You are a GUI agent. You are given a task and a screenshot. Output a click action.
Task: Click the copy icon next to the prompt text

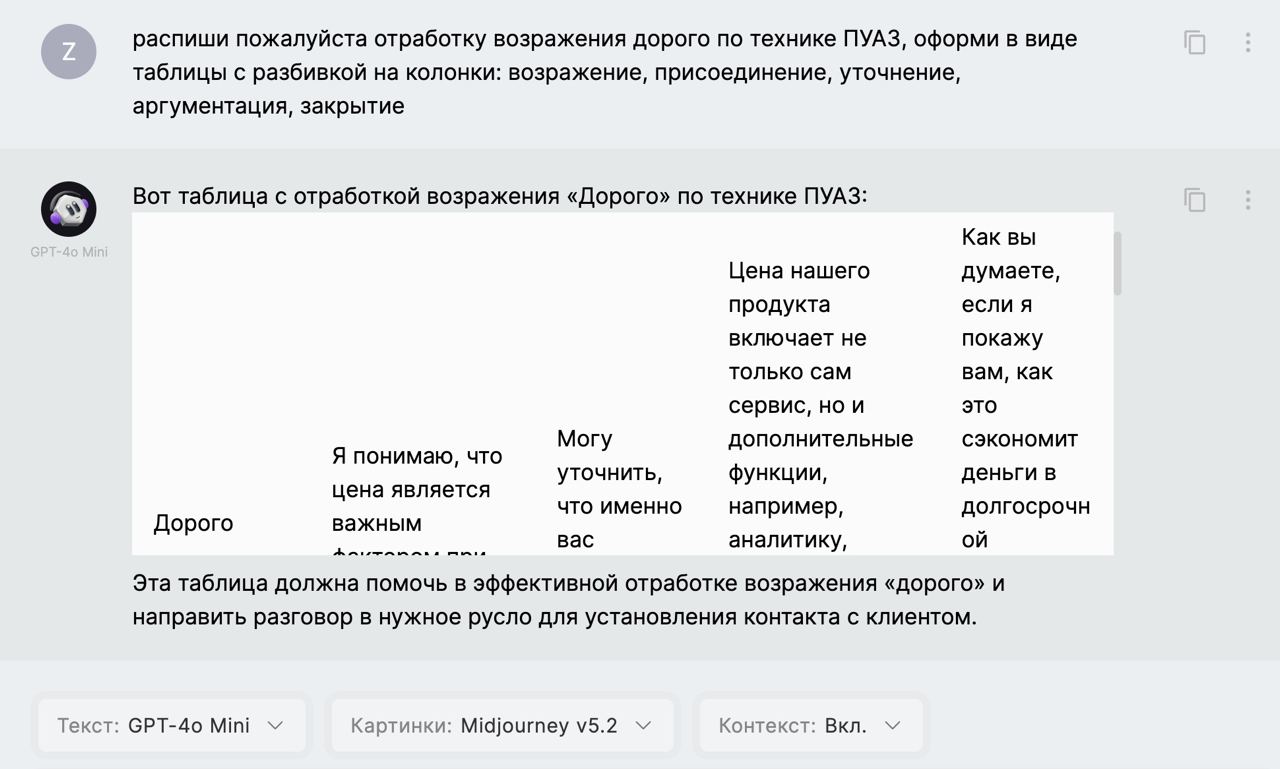coord(1196,42)
